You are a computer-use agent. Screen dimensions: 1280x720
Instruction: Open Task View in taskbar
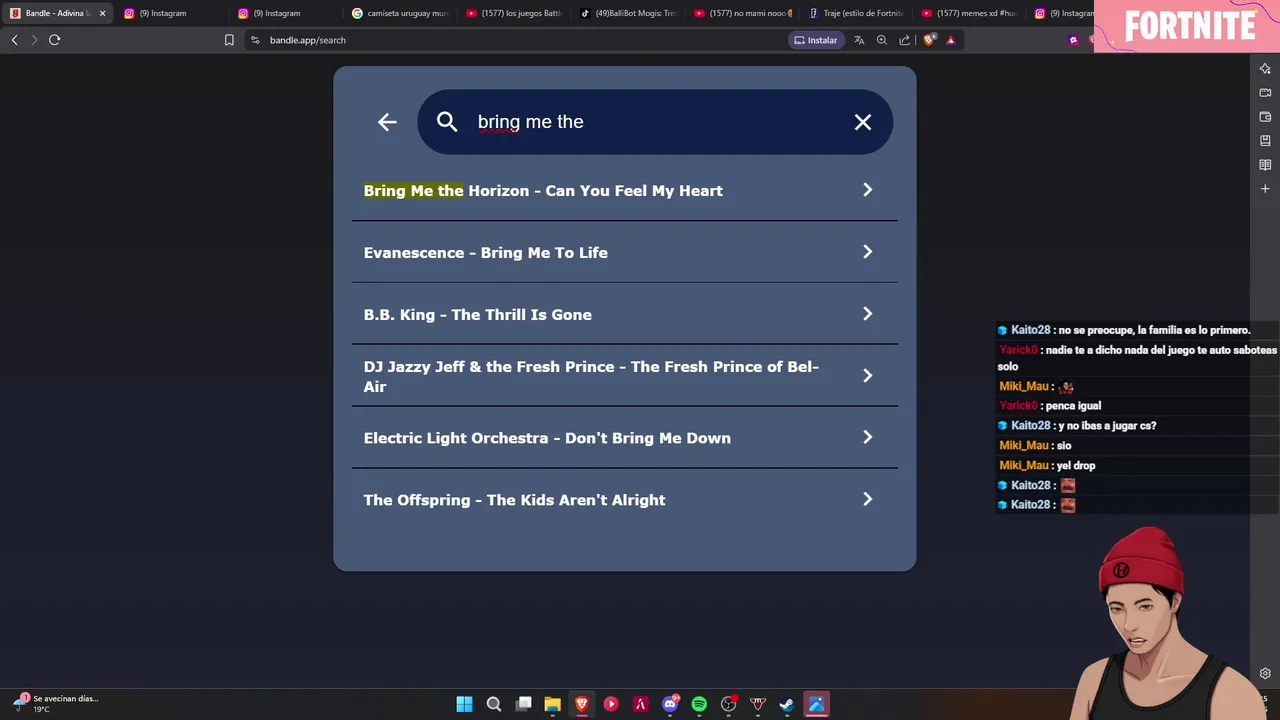click(523, 704)
